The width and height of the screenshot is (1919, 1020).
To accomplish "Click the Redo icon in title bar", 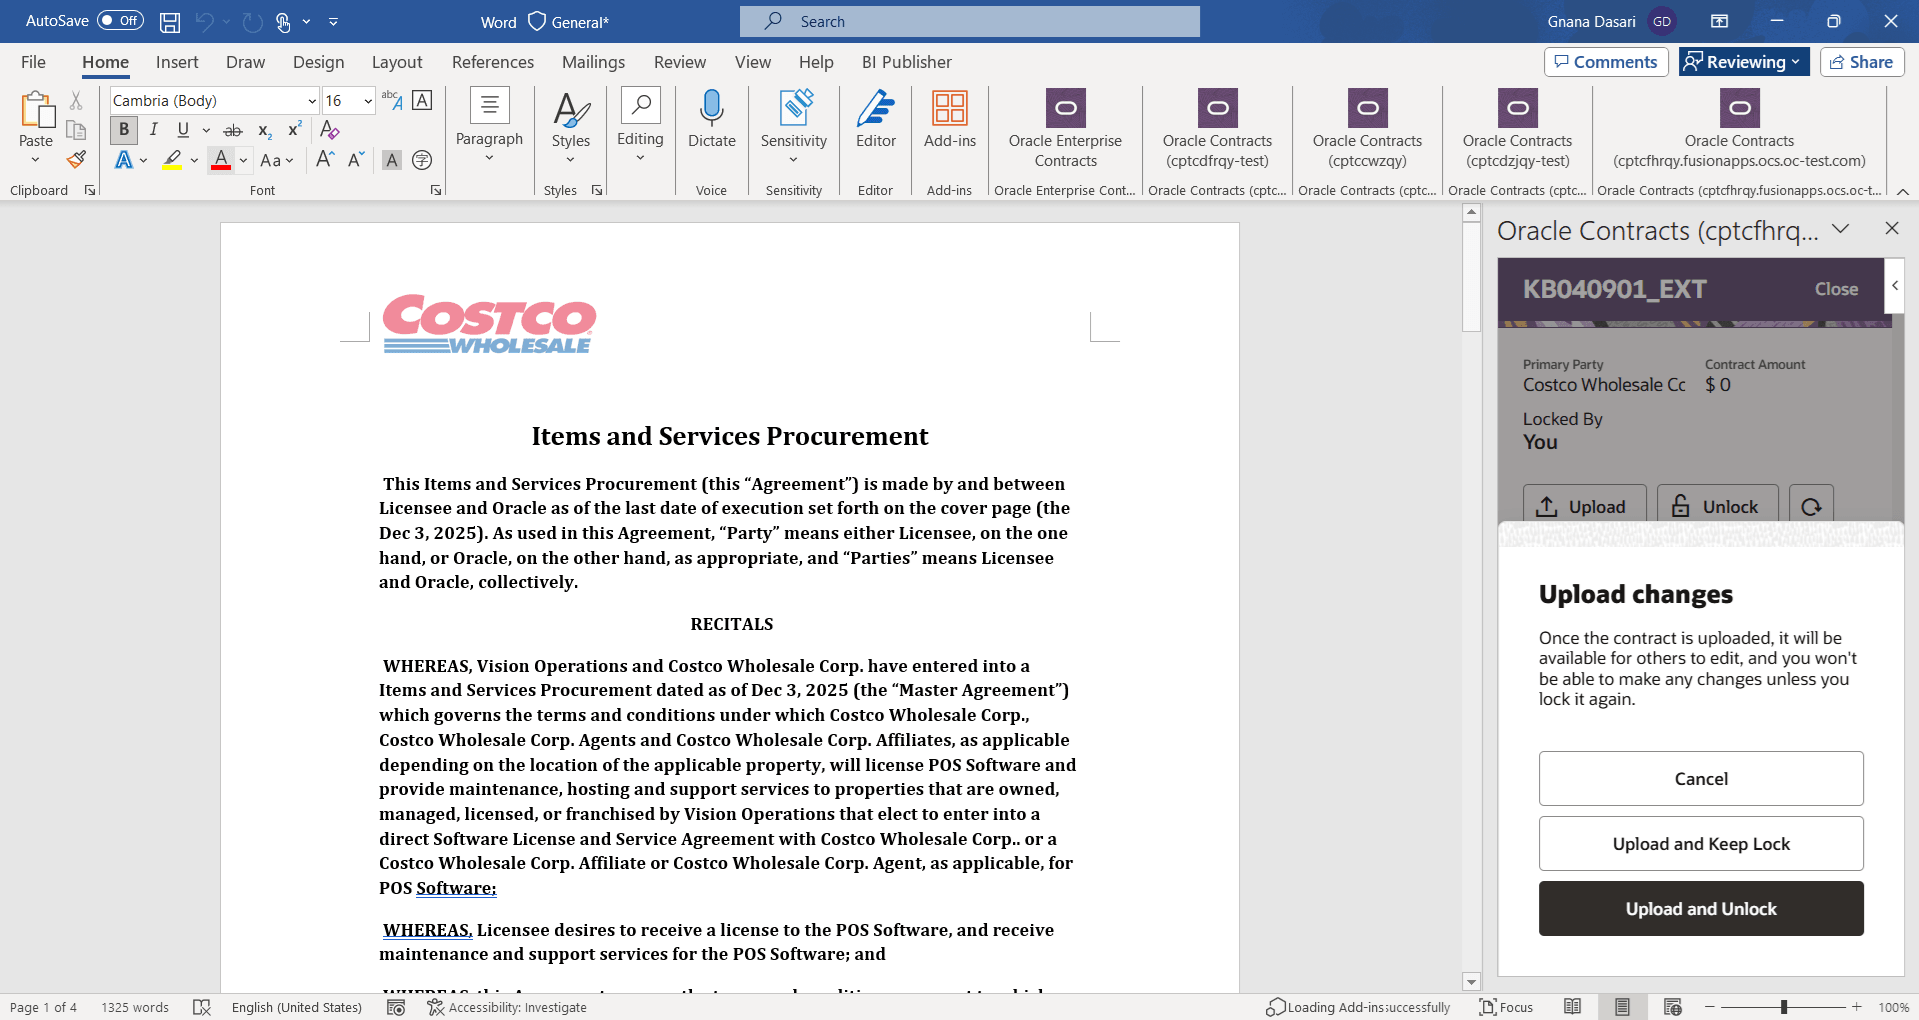I will click(x=252, y=21).
